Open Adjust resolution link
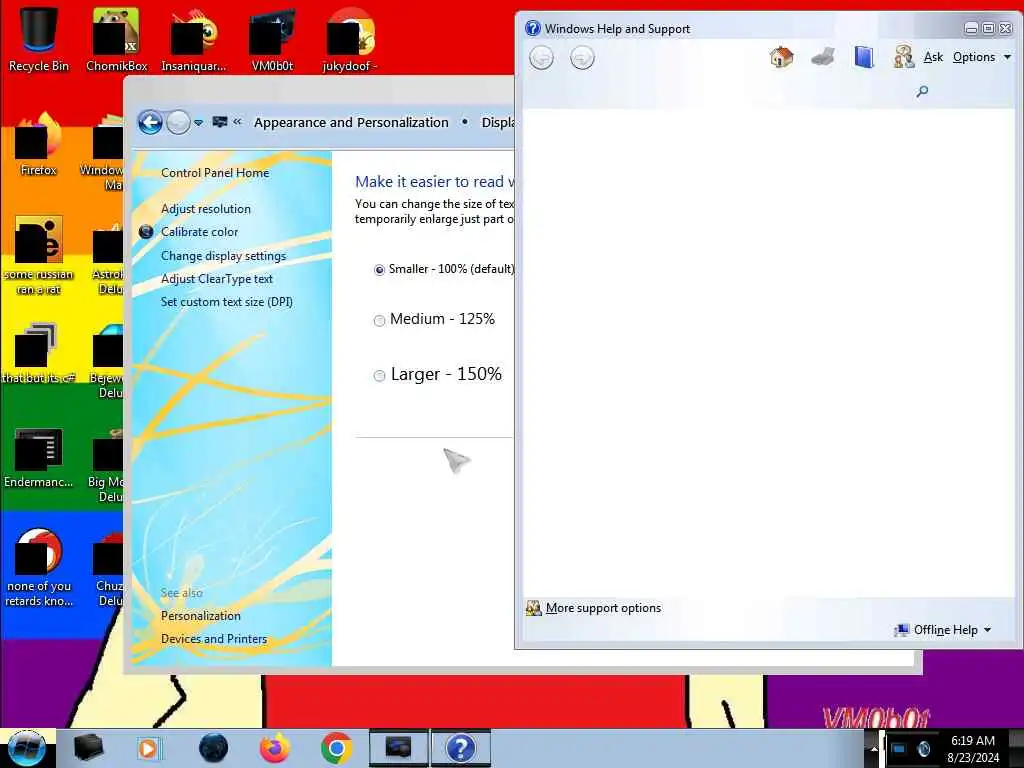This screenshot has width=1024, height=768. [x=206, y=209]
